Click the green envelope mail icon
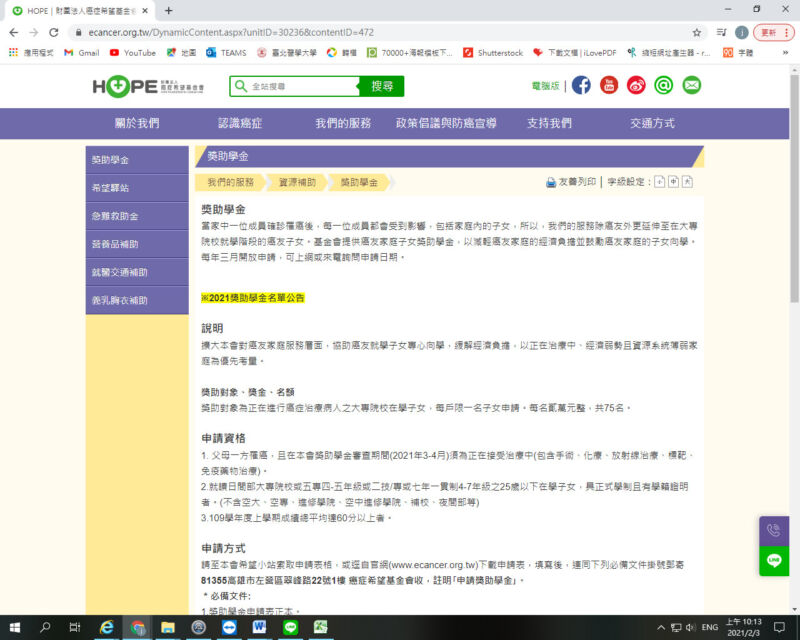This screenshot has height=640, width=800. click(691, 86)
